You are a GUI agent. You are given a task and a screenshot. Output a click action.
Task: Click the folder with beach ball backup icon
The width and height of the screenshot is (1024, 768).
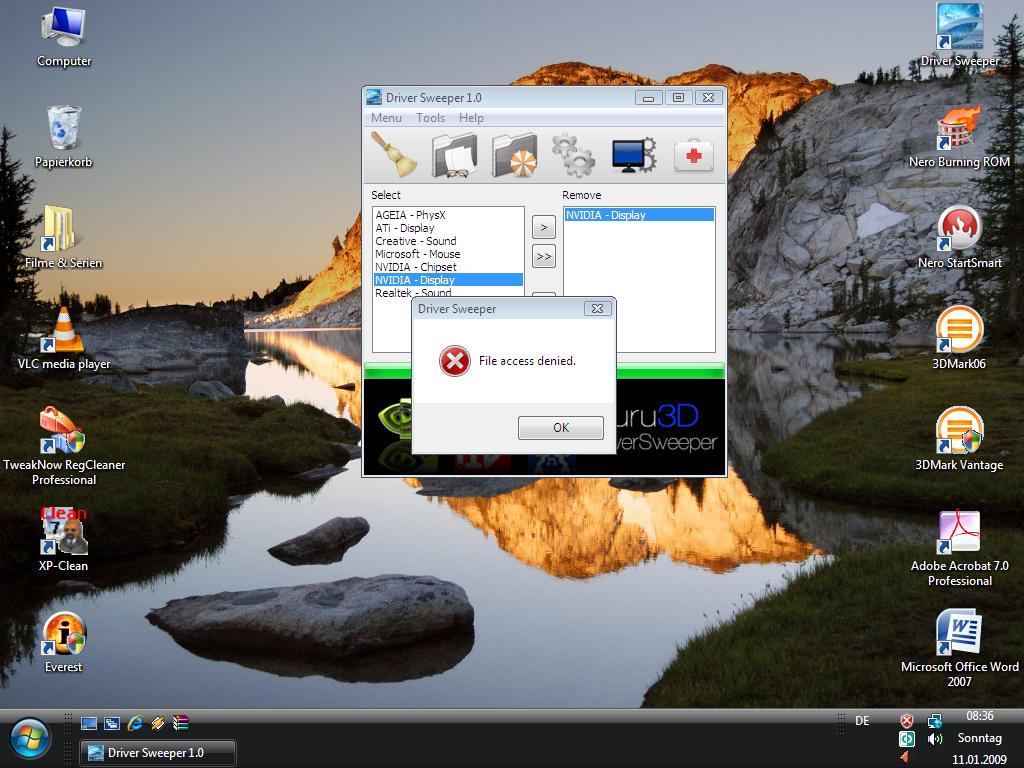(x=514, y=155)
